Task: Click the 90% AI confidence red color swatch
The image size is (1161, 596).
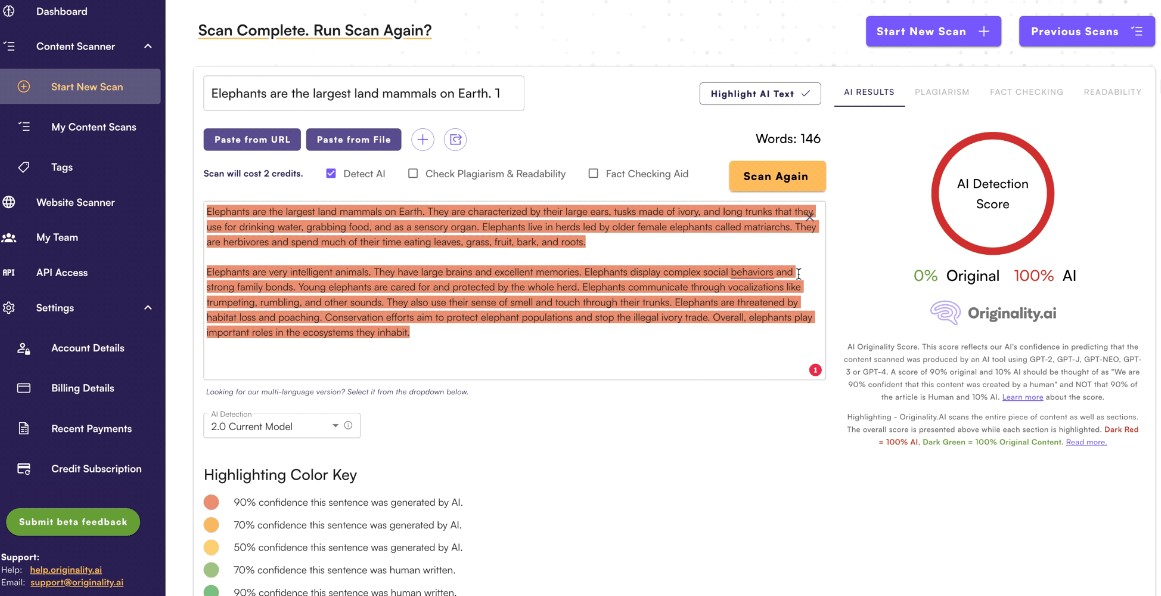Action: click(211, 503)
